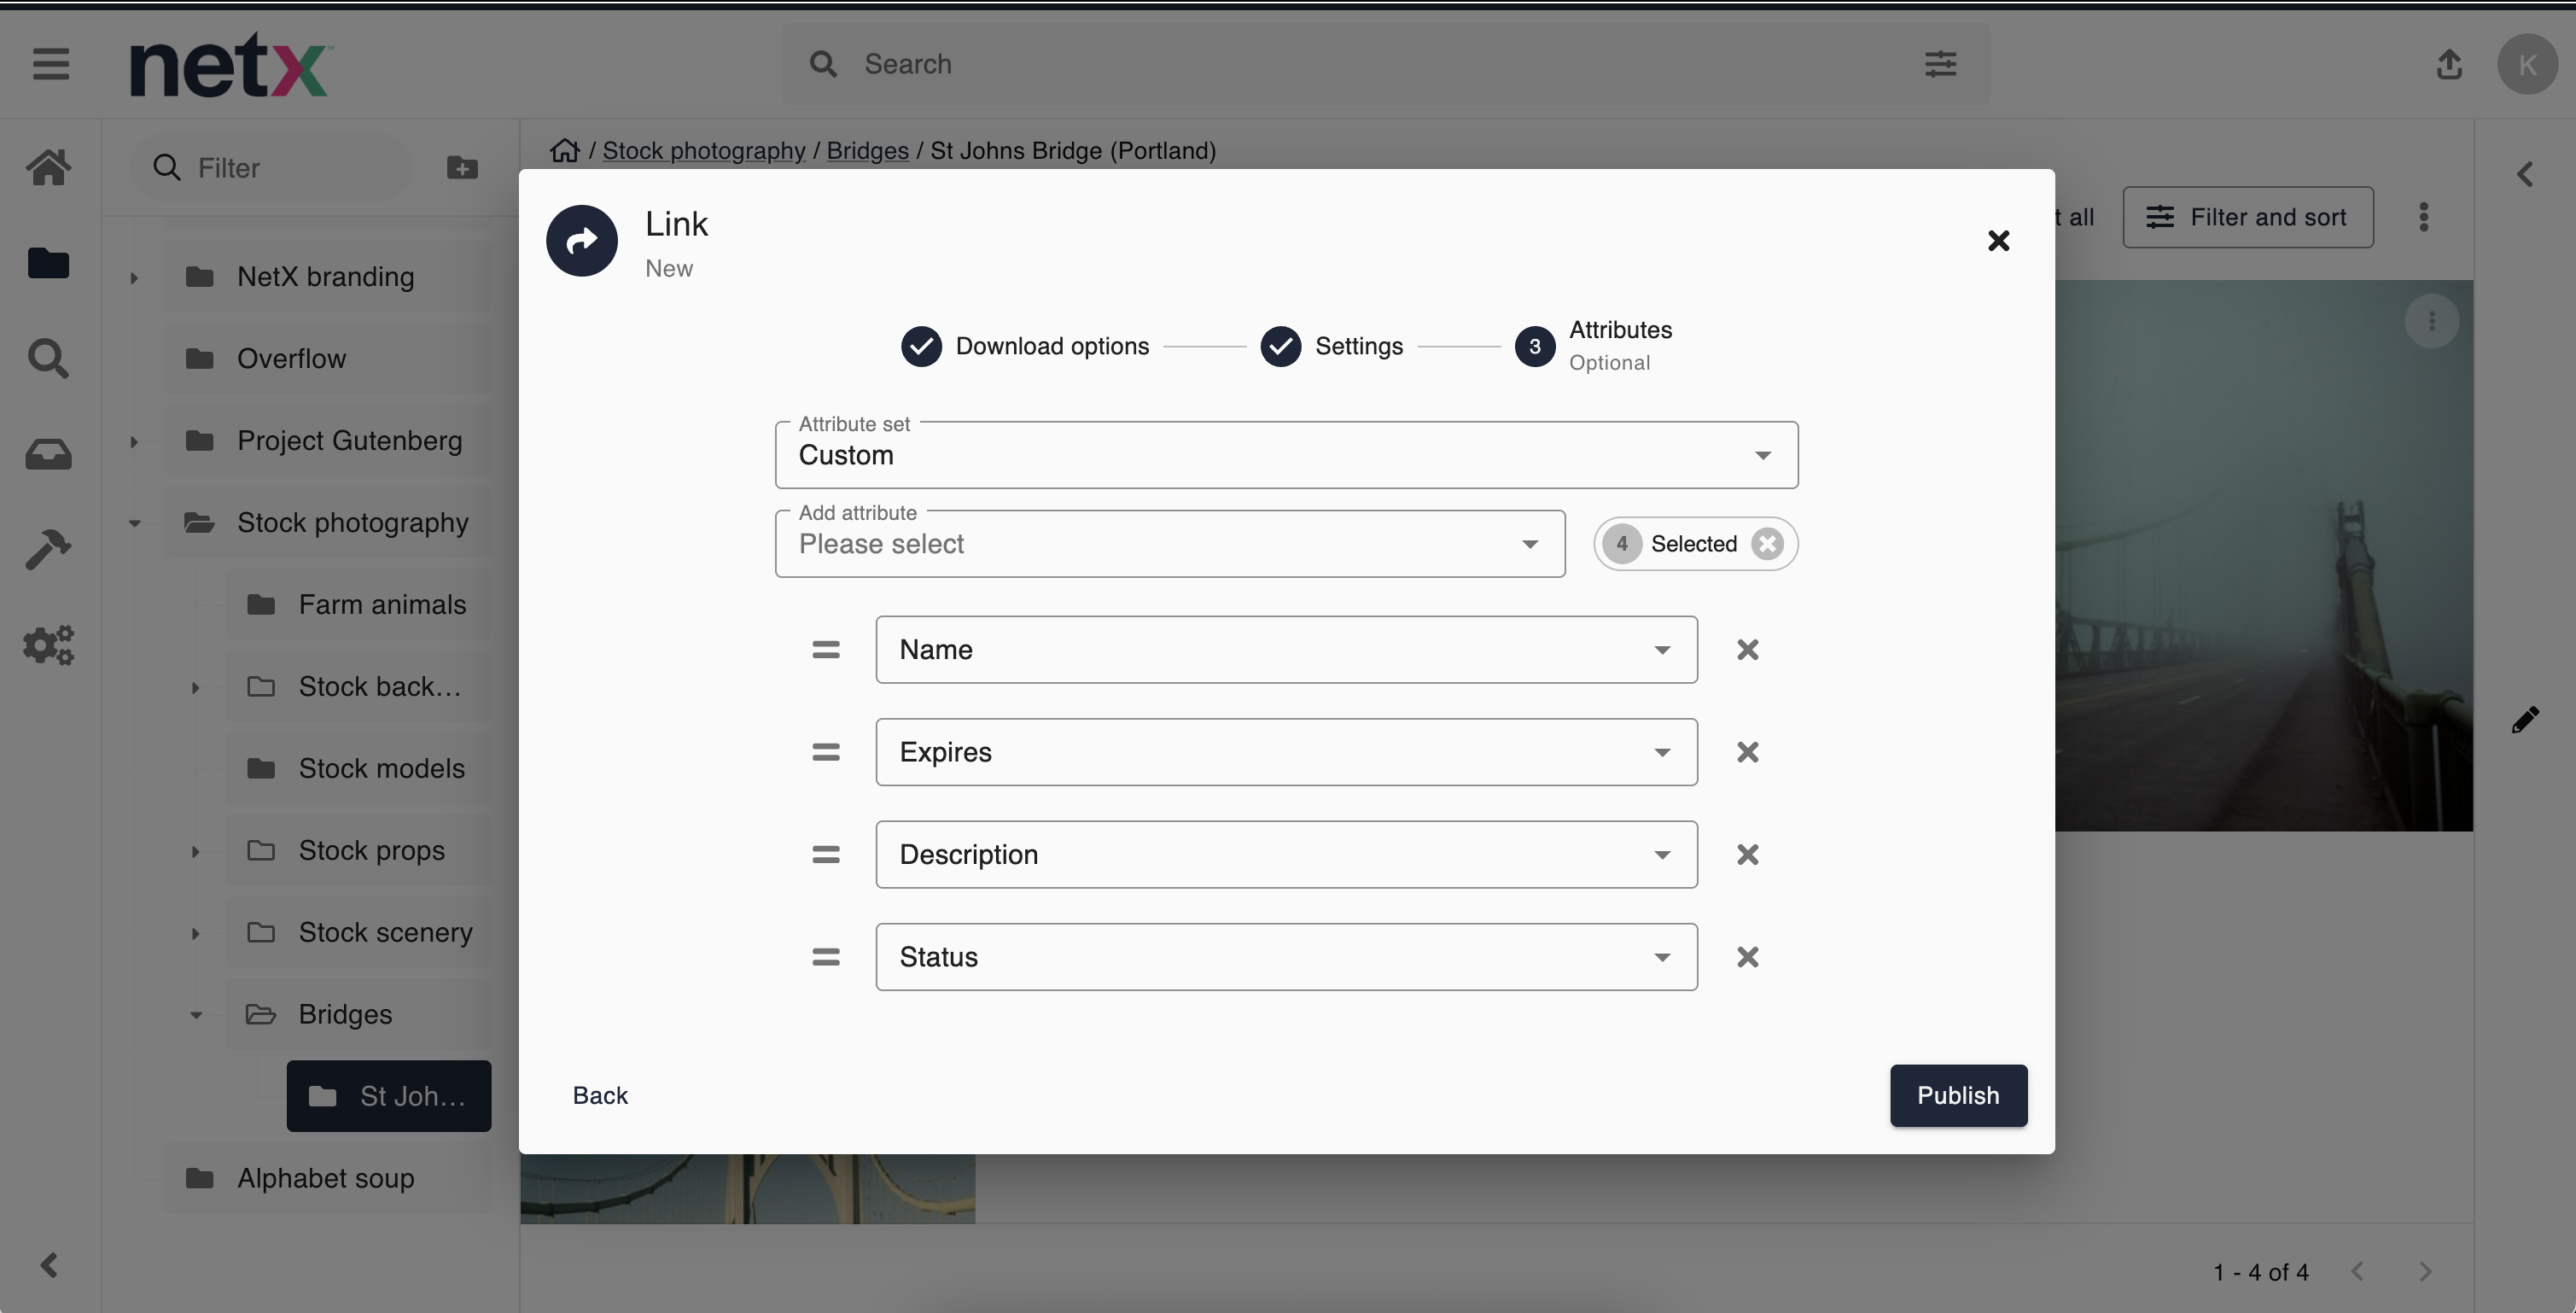Click the Publish button
The width and height of the screenshot is (2576, 1313).
tap(1957, 1096)
